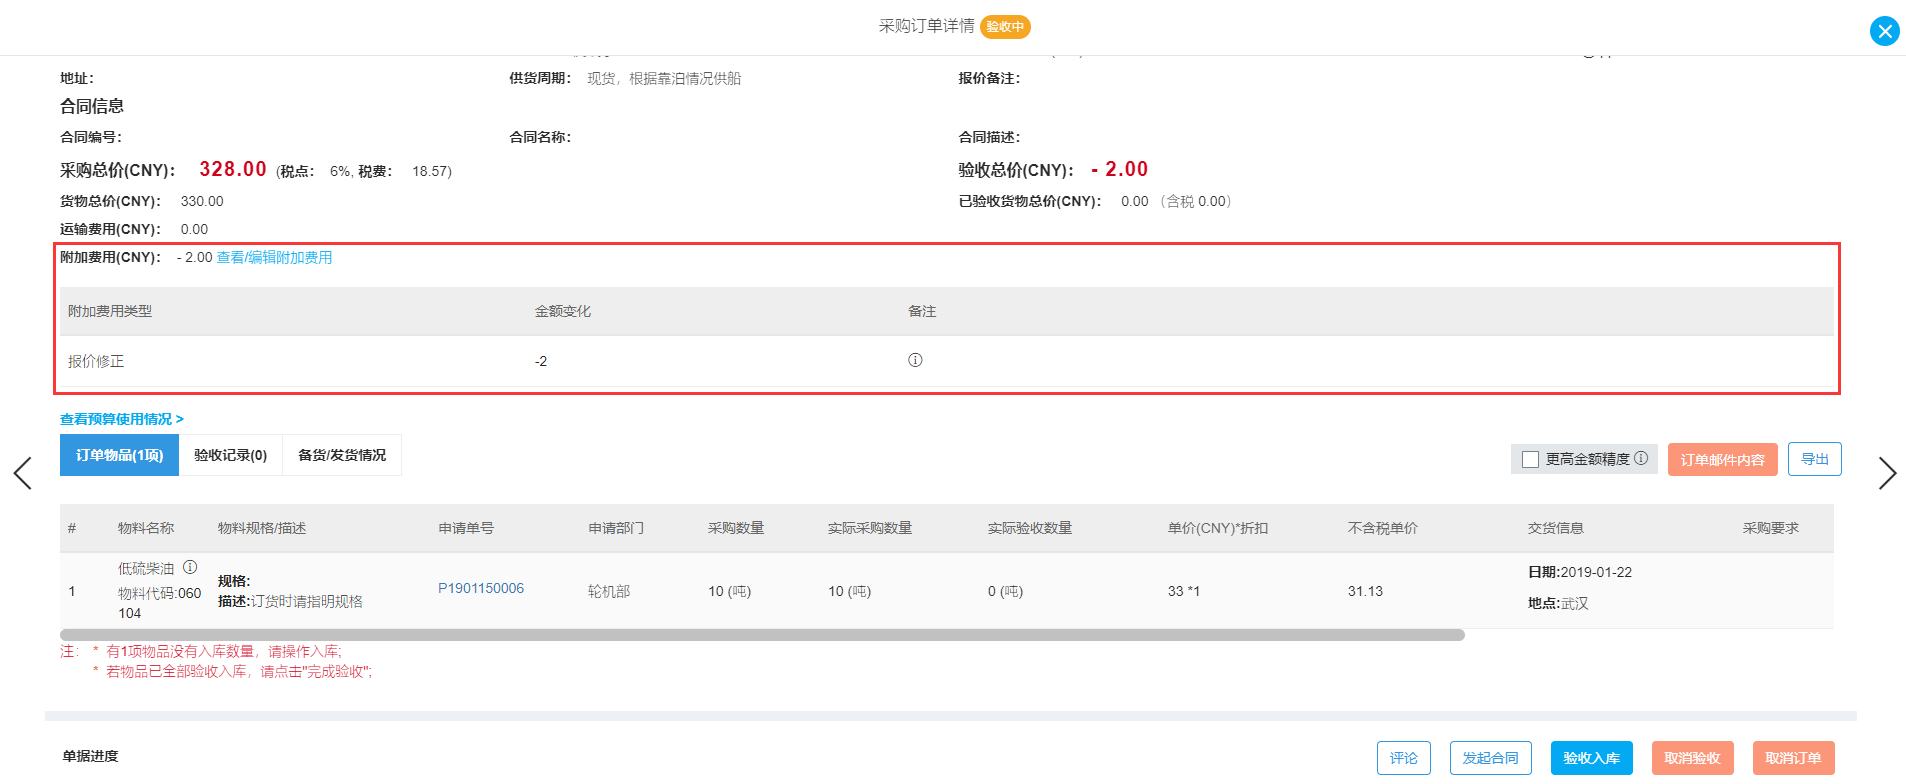Click the 轮机部 department cell
The height and width of the screenshot is (784, 1906).
point(609,591)
